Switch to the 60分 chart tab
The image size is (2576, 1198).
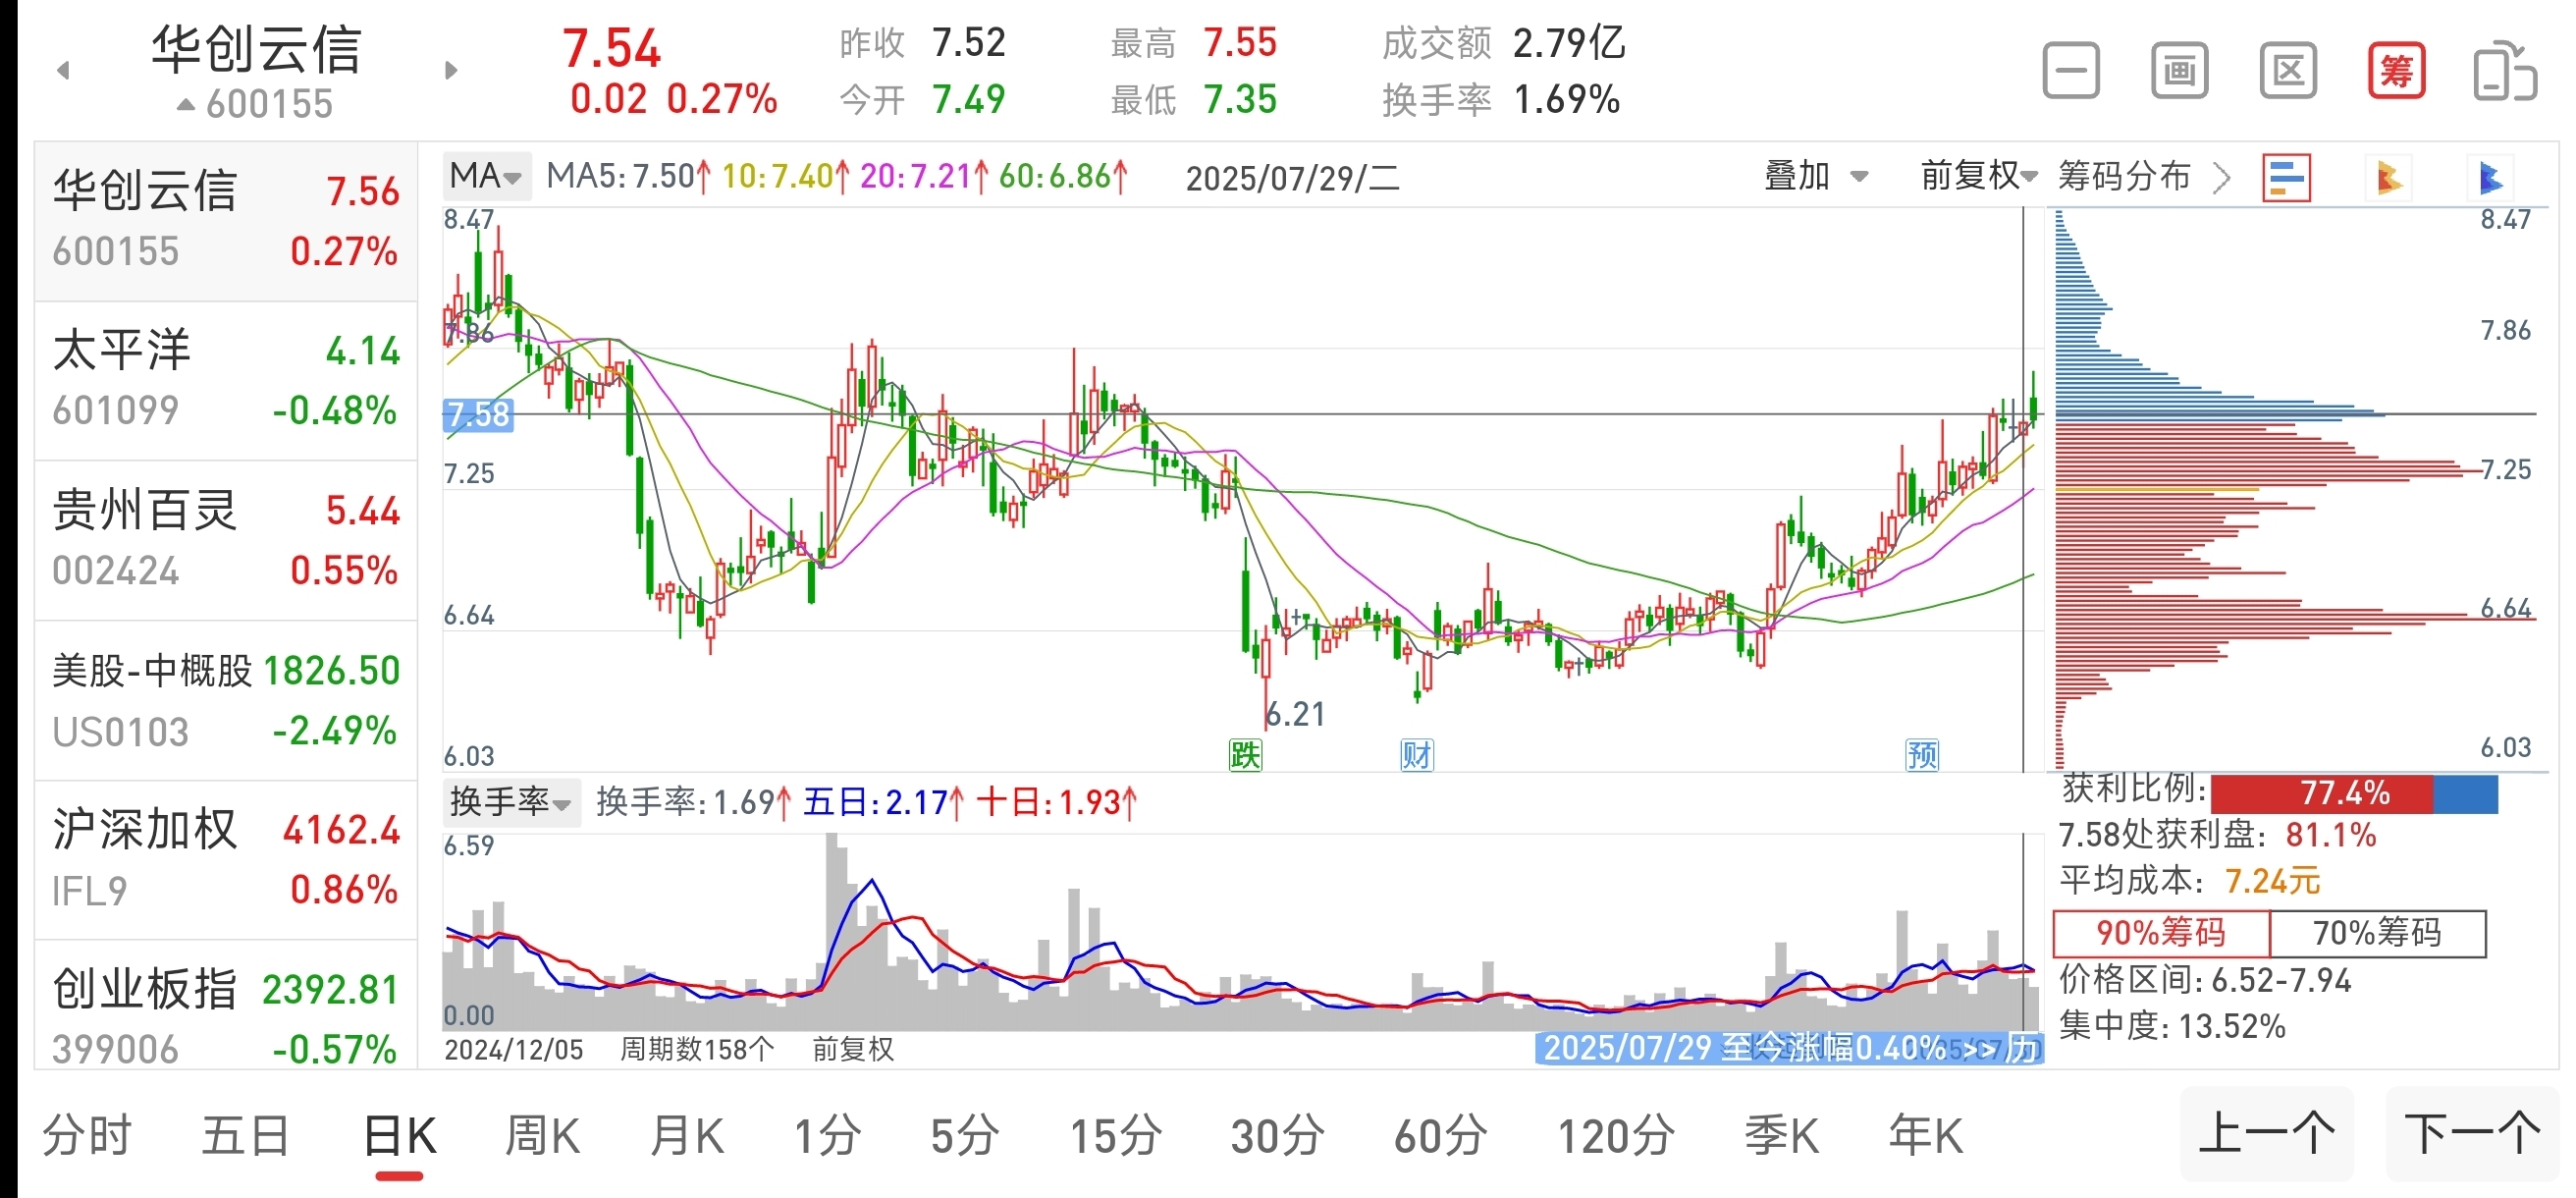pos(1441,1136)
